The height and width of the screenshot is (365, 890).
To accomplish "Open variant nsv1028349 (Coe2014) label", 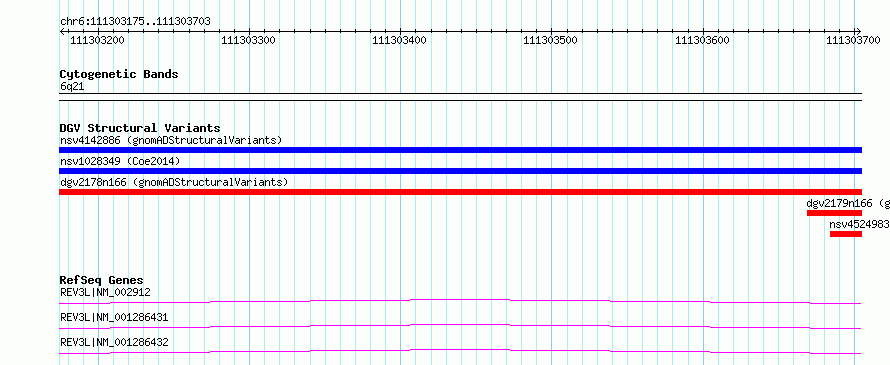I will [120, 161].
